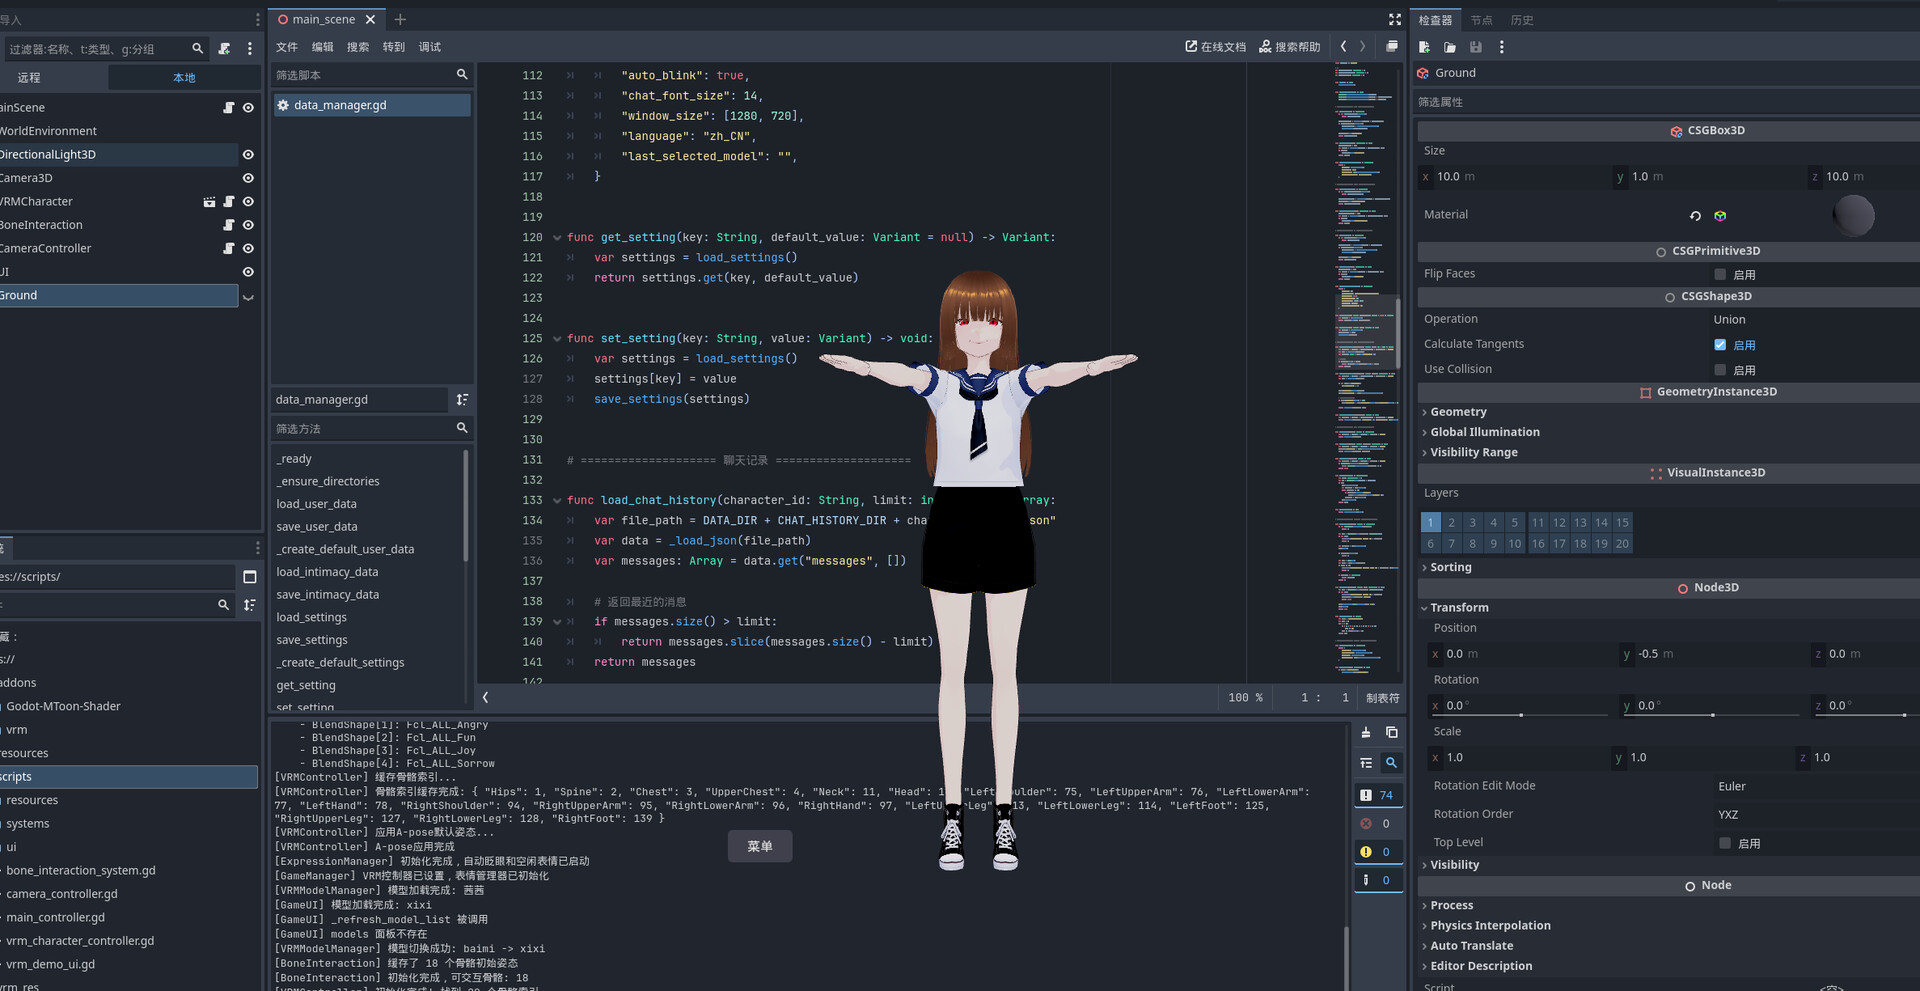Click the copy output icon
This screenshot has height=991, width=1920.
(x=1391, y=733)
